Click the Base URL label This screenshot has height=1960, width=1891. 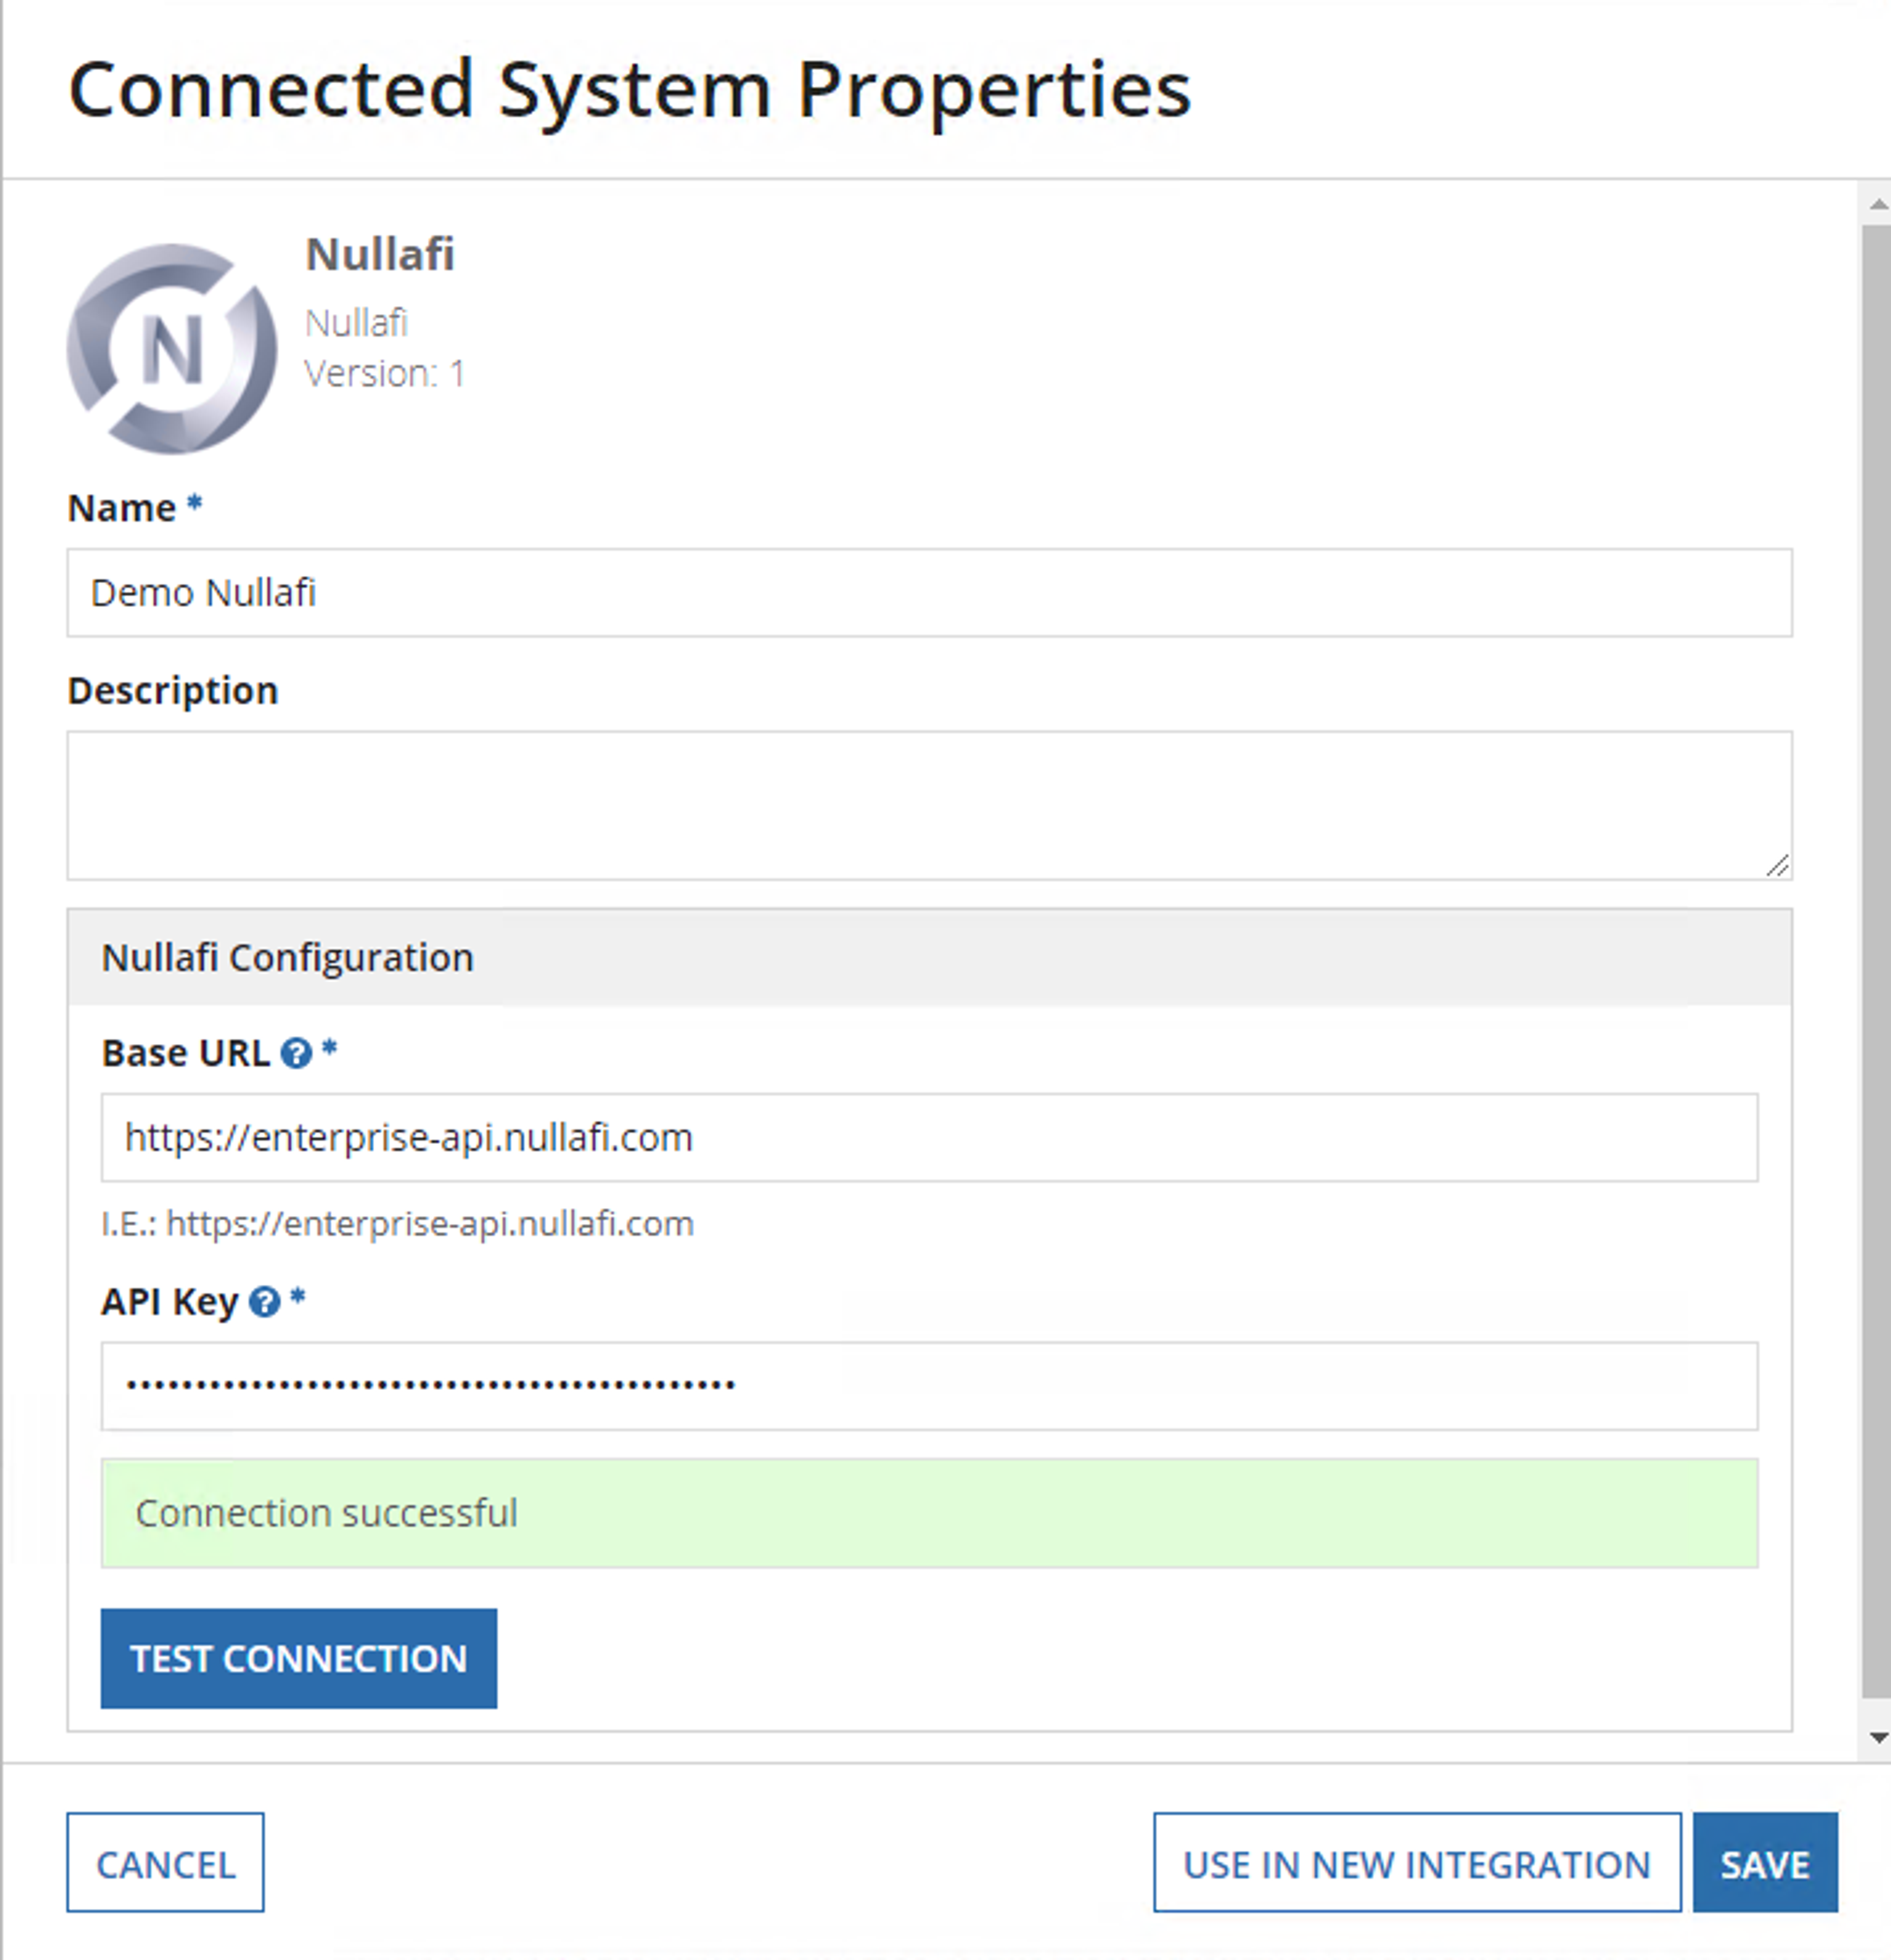point(186,1053)
